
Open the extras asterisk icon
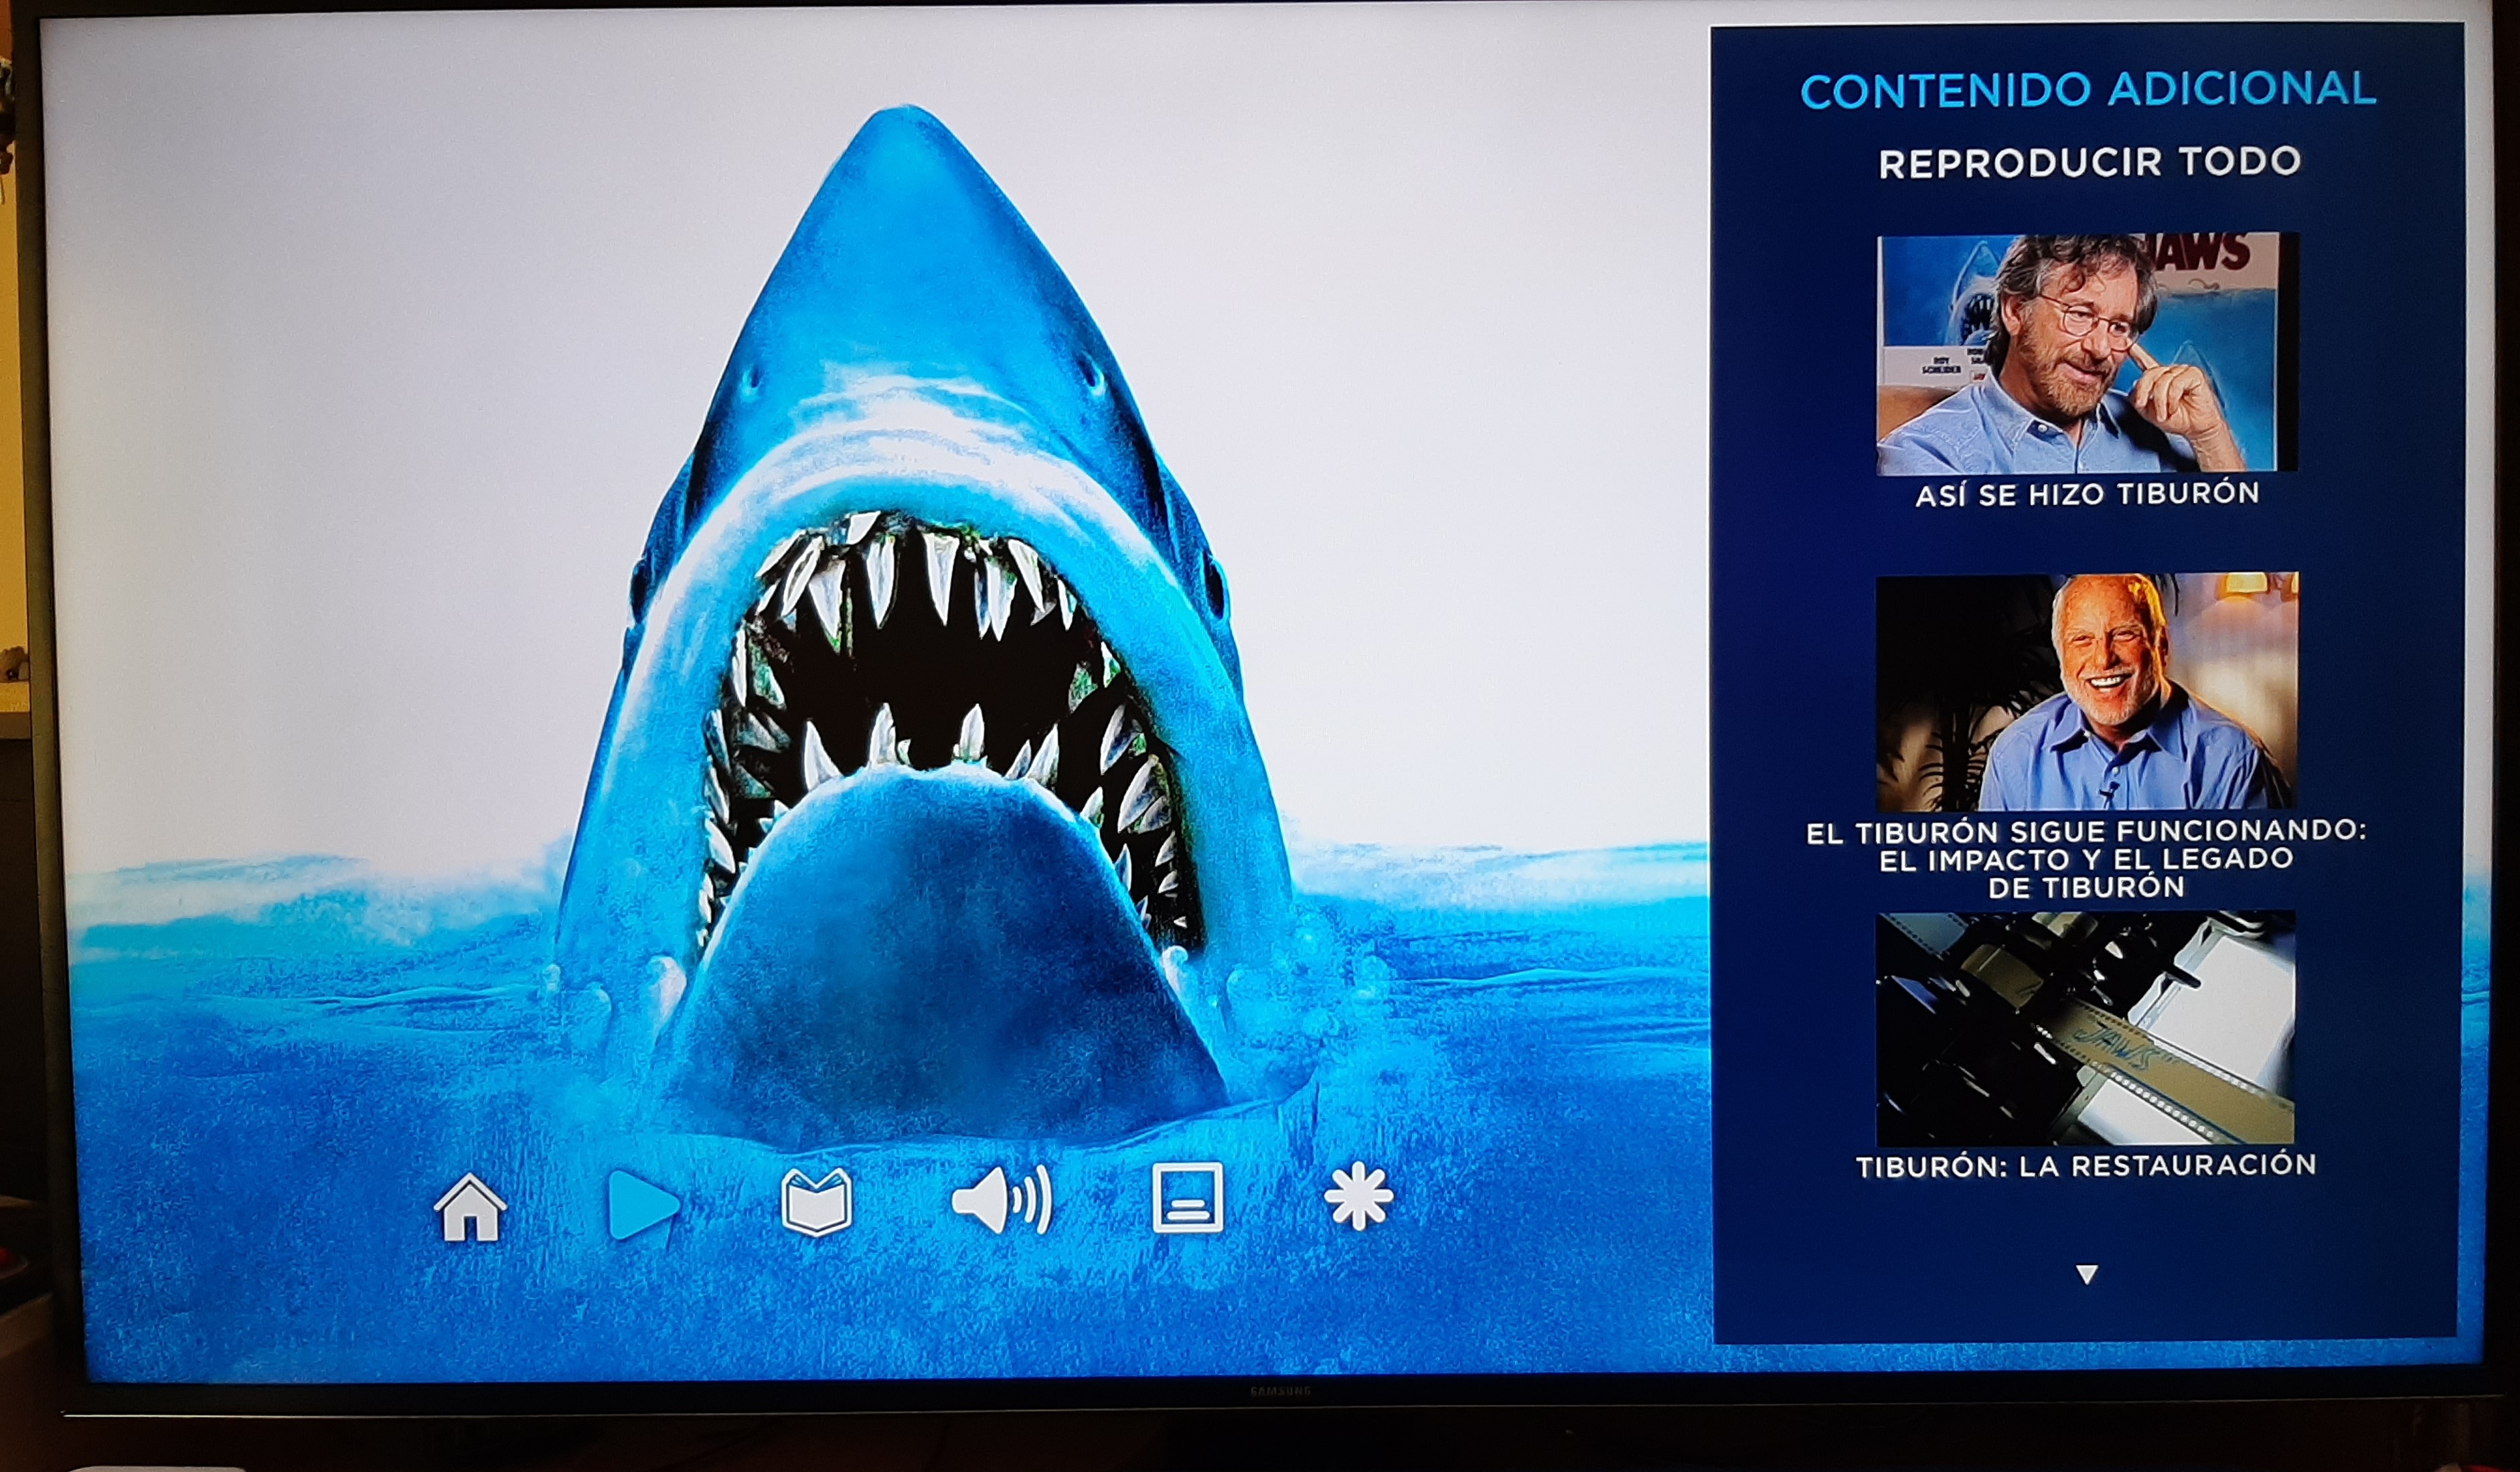click(x=1358, y=1196)
